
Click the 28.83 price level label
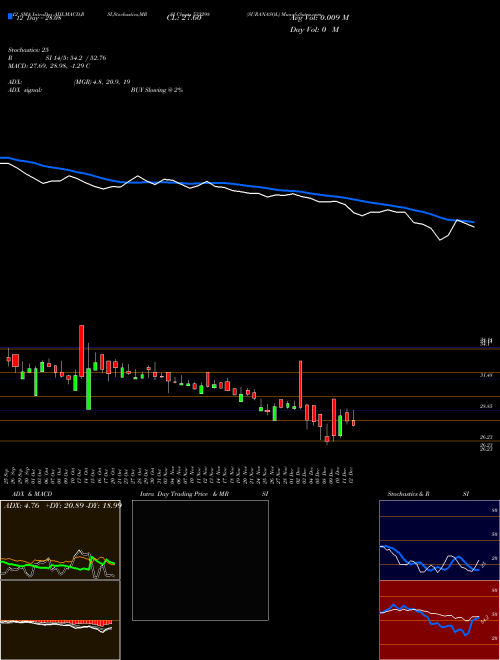pyautogui.click(x=486, y=406)
